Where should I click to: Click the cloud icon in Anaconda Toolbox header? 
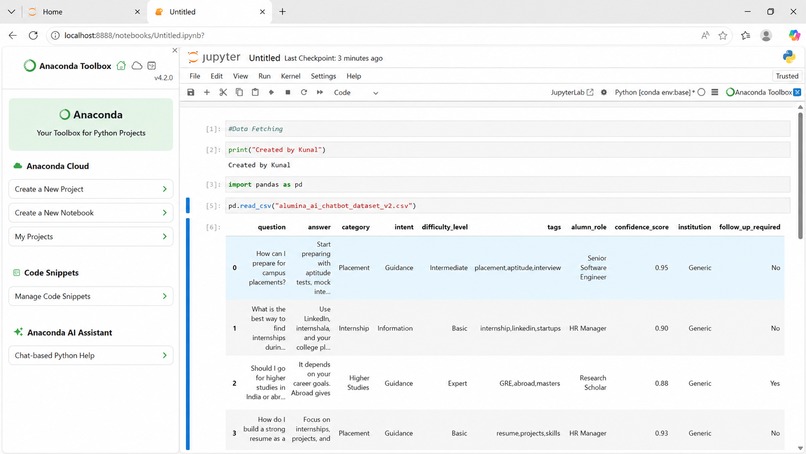137,66
